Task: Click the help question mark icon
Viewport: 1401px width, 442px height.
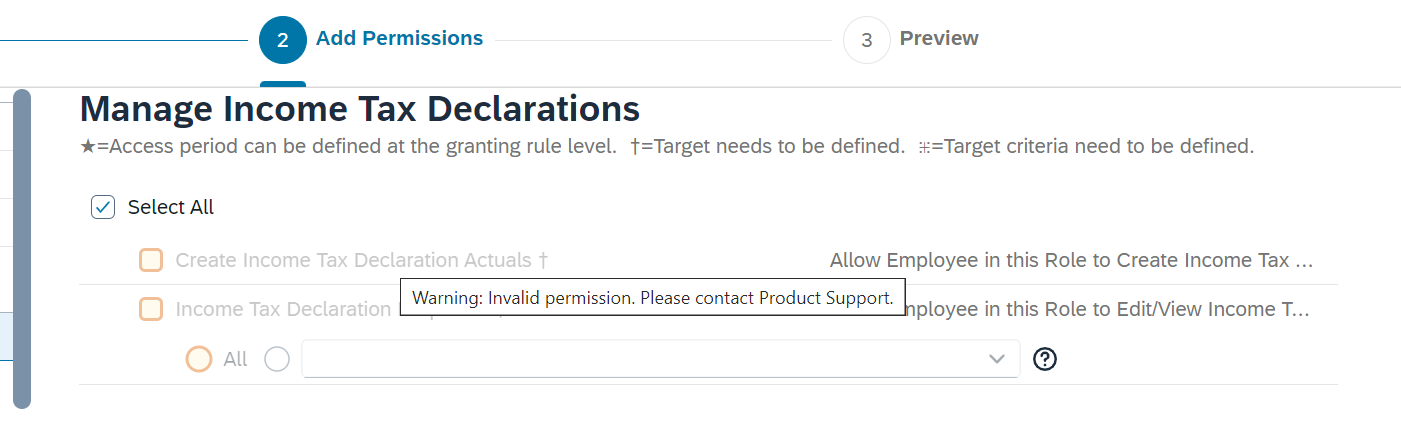Action: (1045, 359)
